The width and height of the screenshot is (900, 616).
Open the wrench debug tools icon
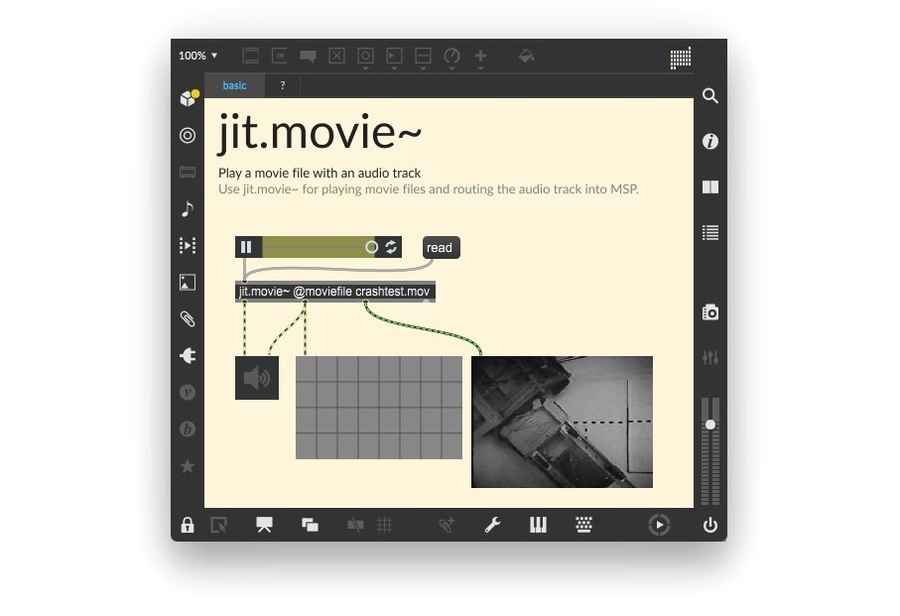(x=492, y=525)
